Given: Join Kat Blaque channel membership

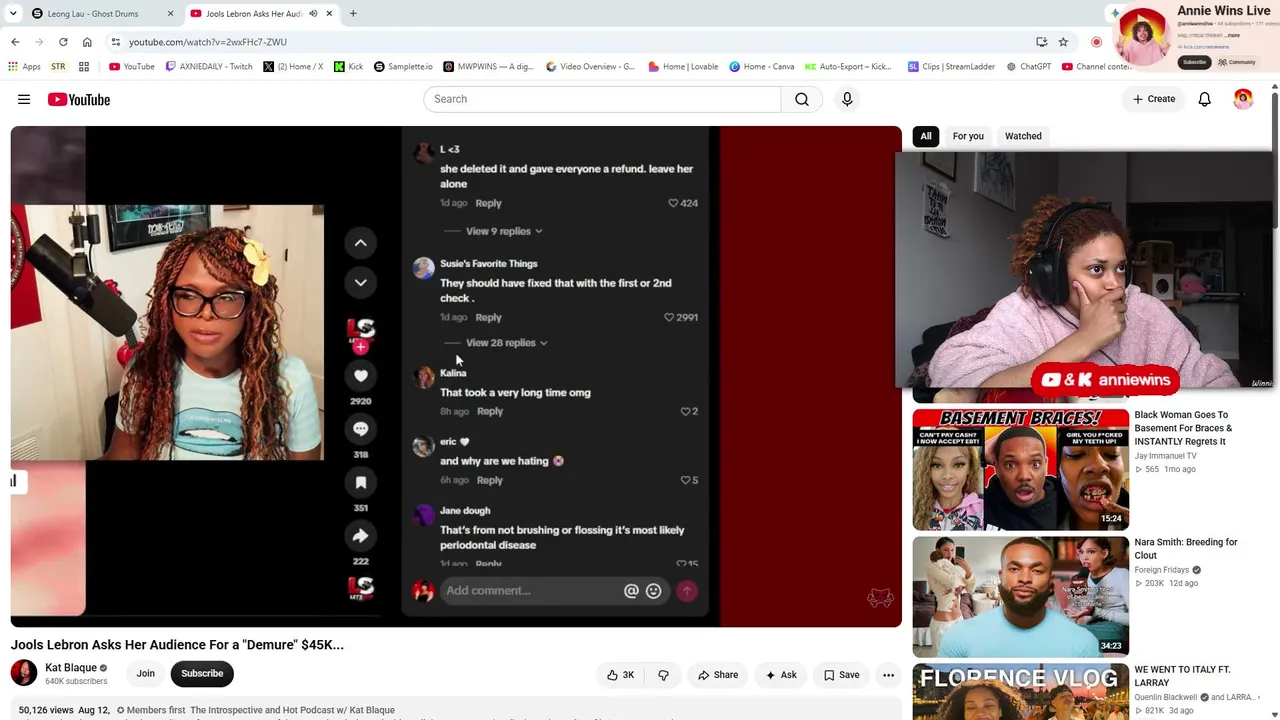Looking at the screenshot, I should click(145, 674).
